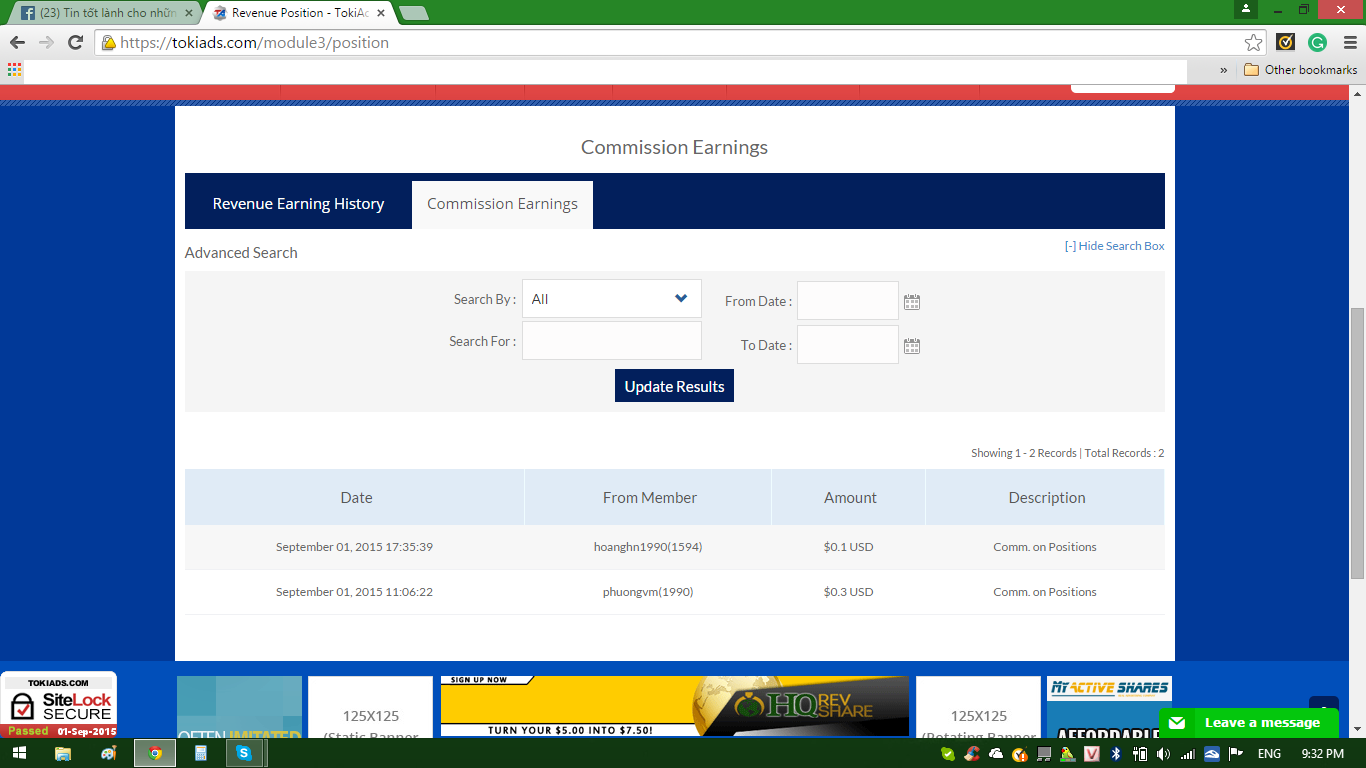Expand the Search By dropdown
This screenshot has height=768, width=1366.
(x=612, y=299)
